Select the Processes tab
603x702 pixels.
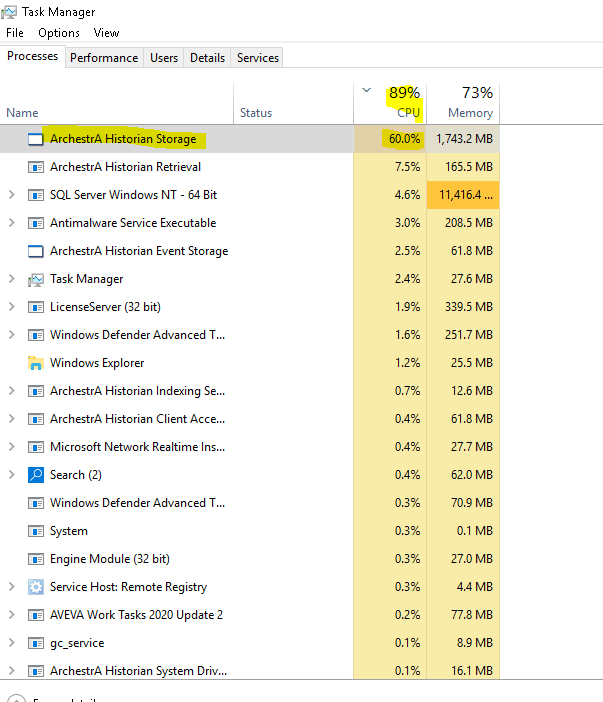click(33, 56)
